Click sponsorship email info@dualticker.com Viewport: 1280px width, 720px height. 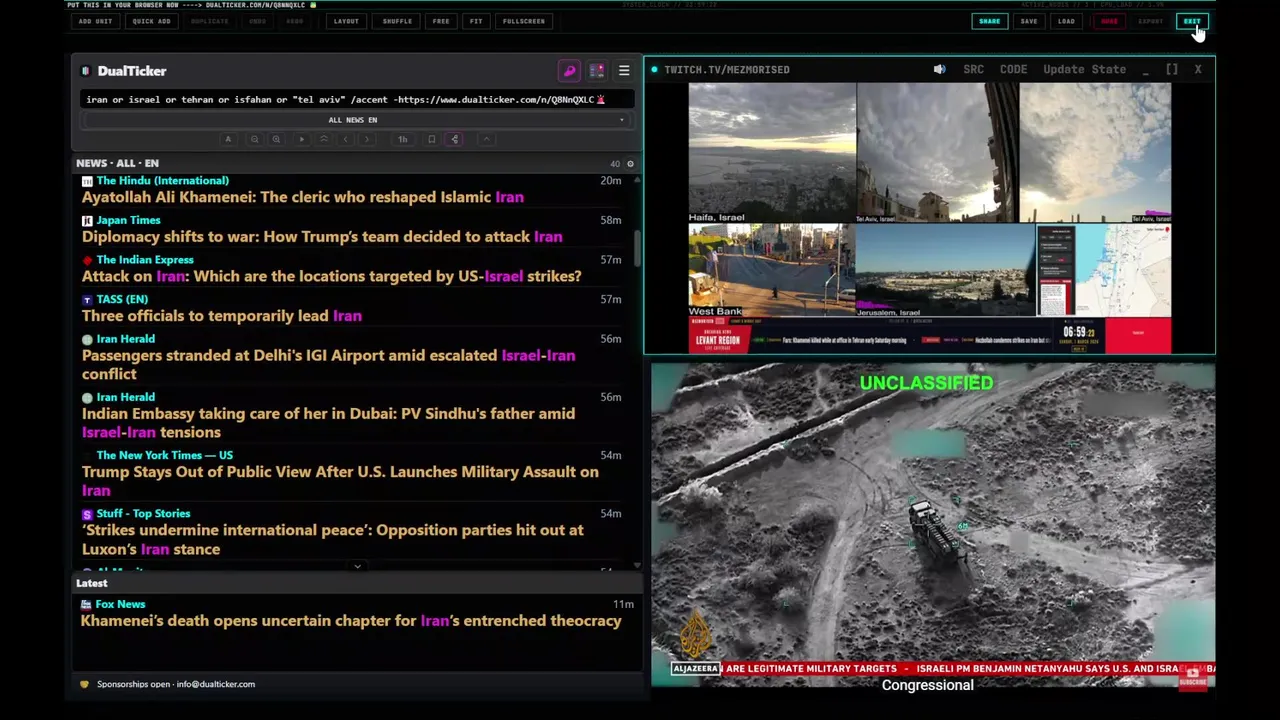pyautogui.click(x=216, y=684)
